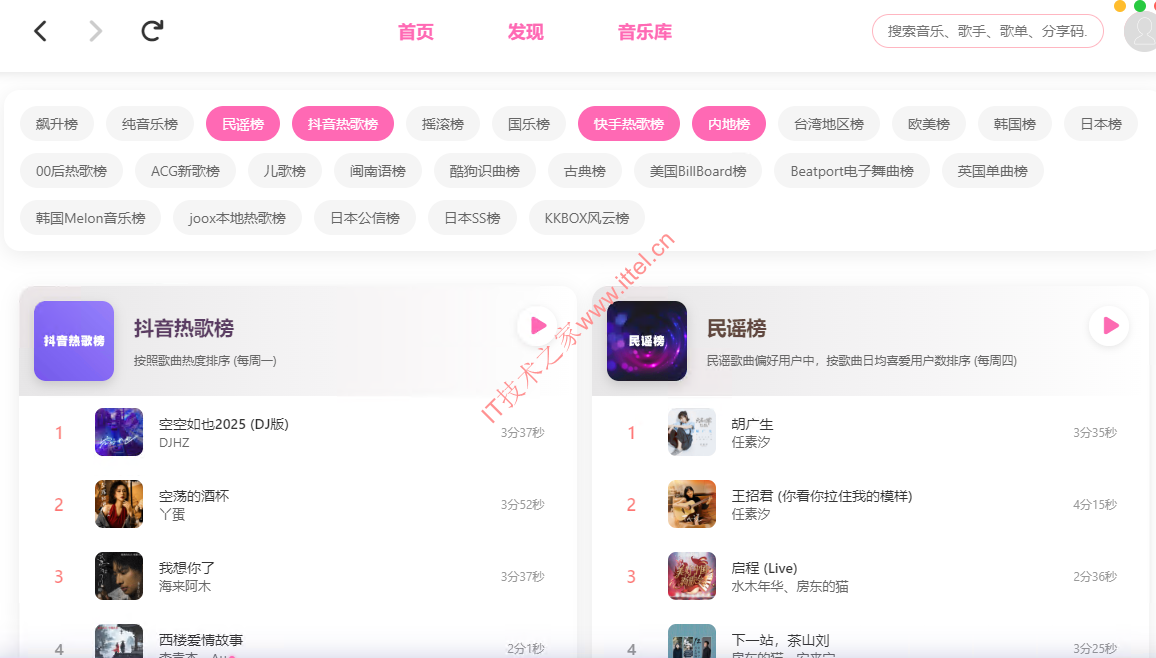This screenshot has width=1156, height=658.
Task: Toggle the 酷狗识曲榜 chip
Action: 485,171
